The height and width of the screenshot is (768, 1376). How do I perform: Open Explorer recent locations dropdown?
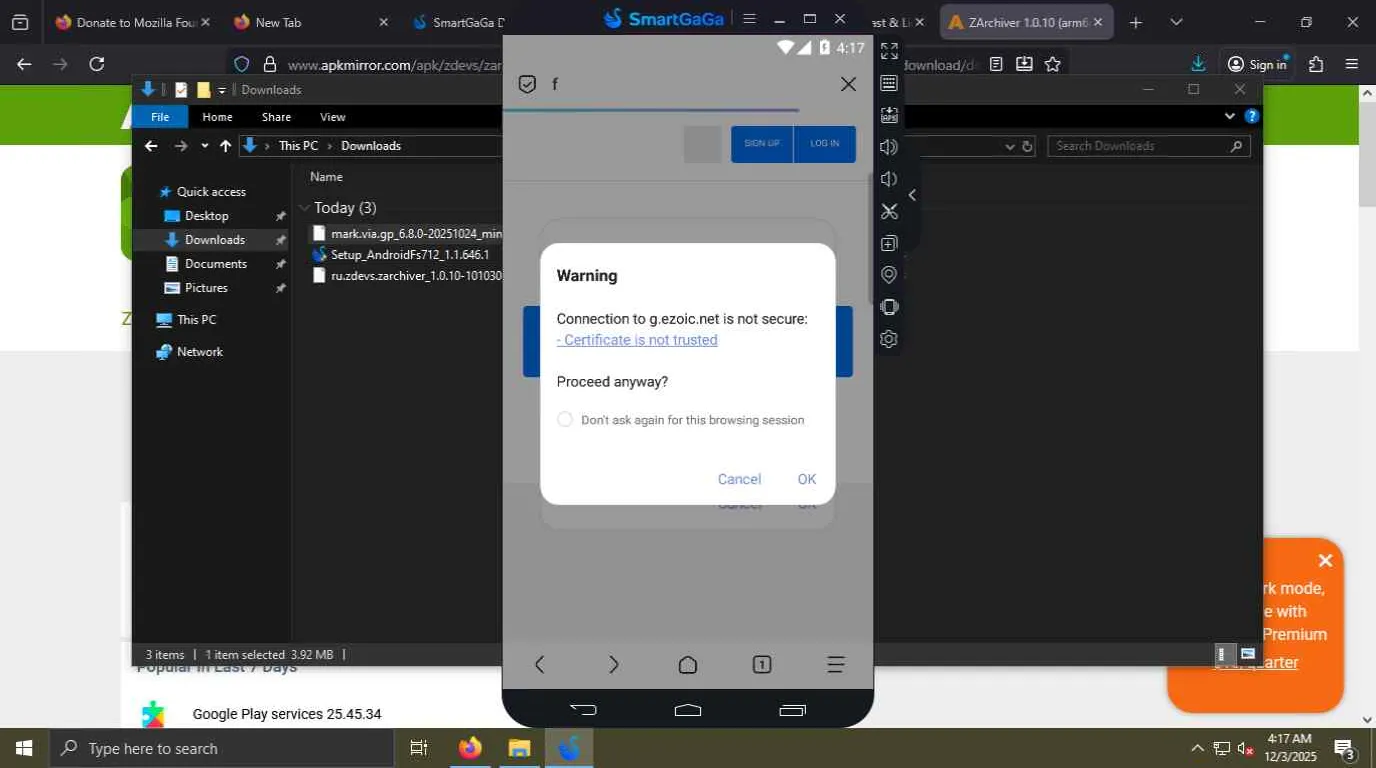click(205, 146)
